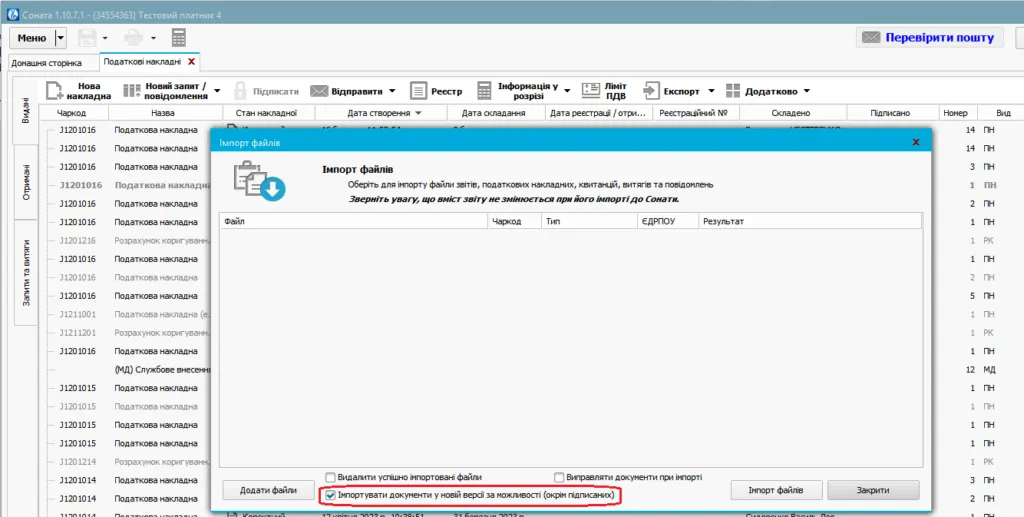
Task: Click the save diskette icon
Action: click(x=88, y=38)
